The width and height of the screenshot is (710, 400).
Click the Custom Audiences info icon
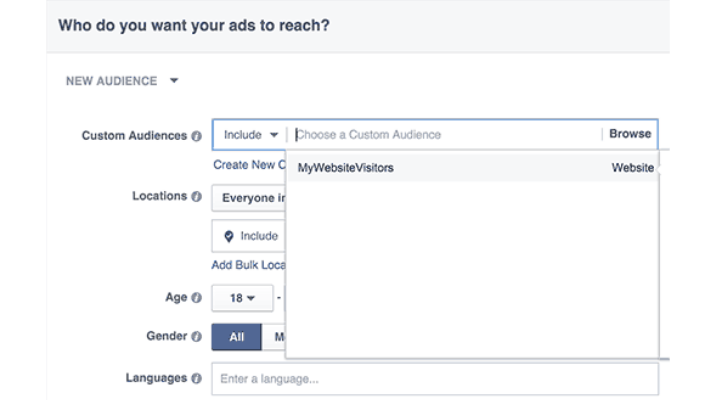pos(197,136)
